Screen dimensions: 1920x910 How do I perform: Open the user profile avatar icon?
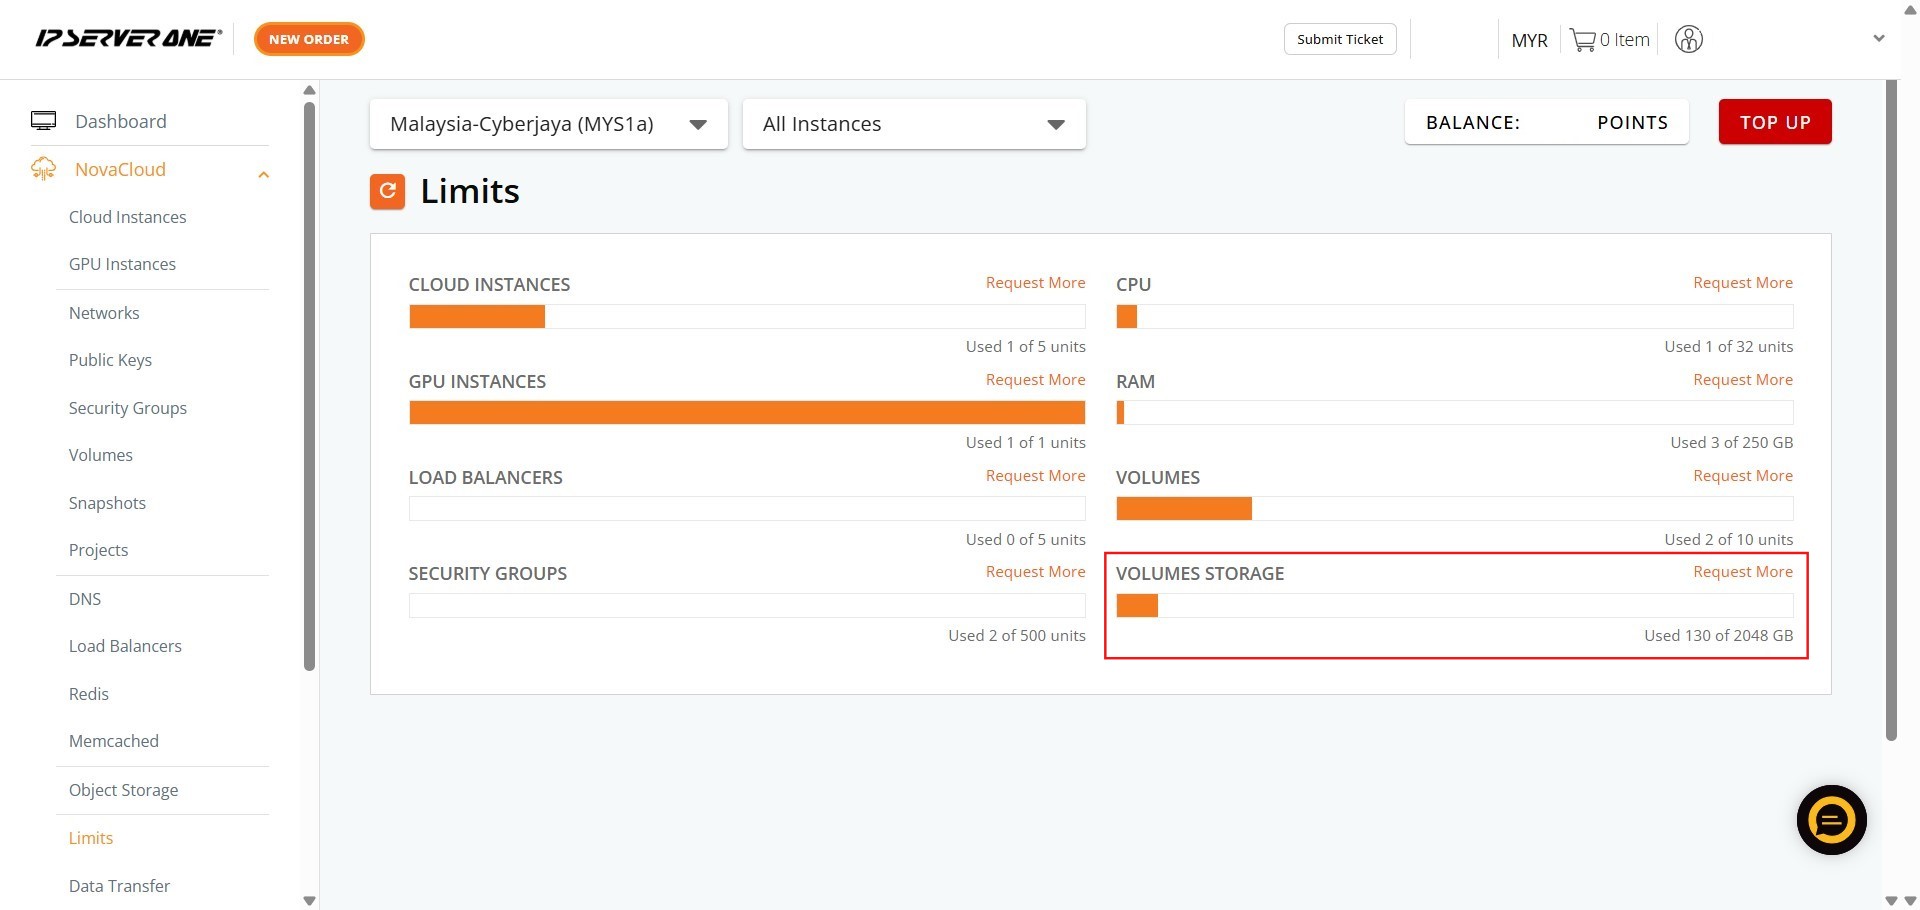pyautogui.click(x=1688, y=40)
